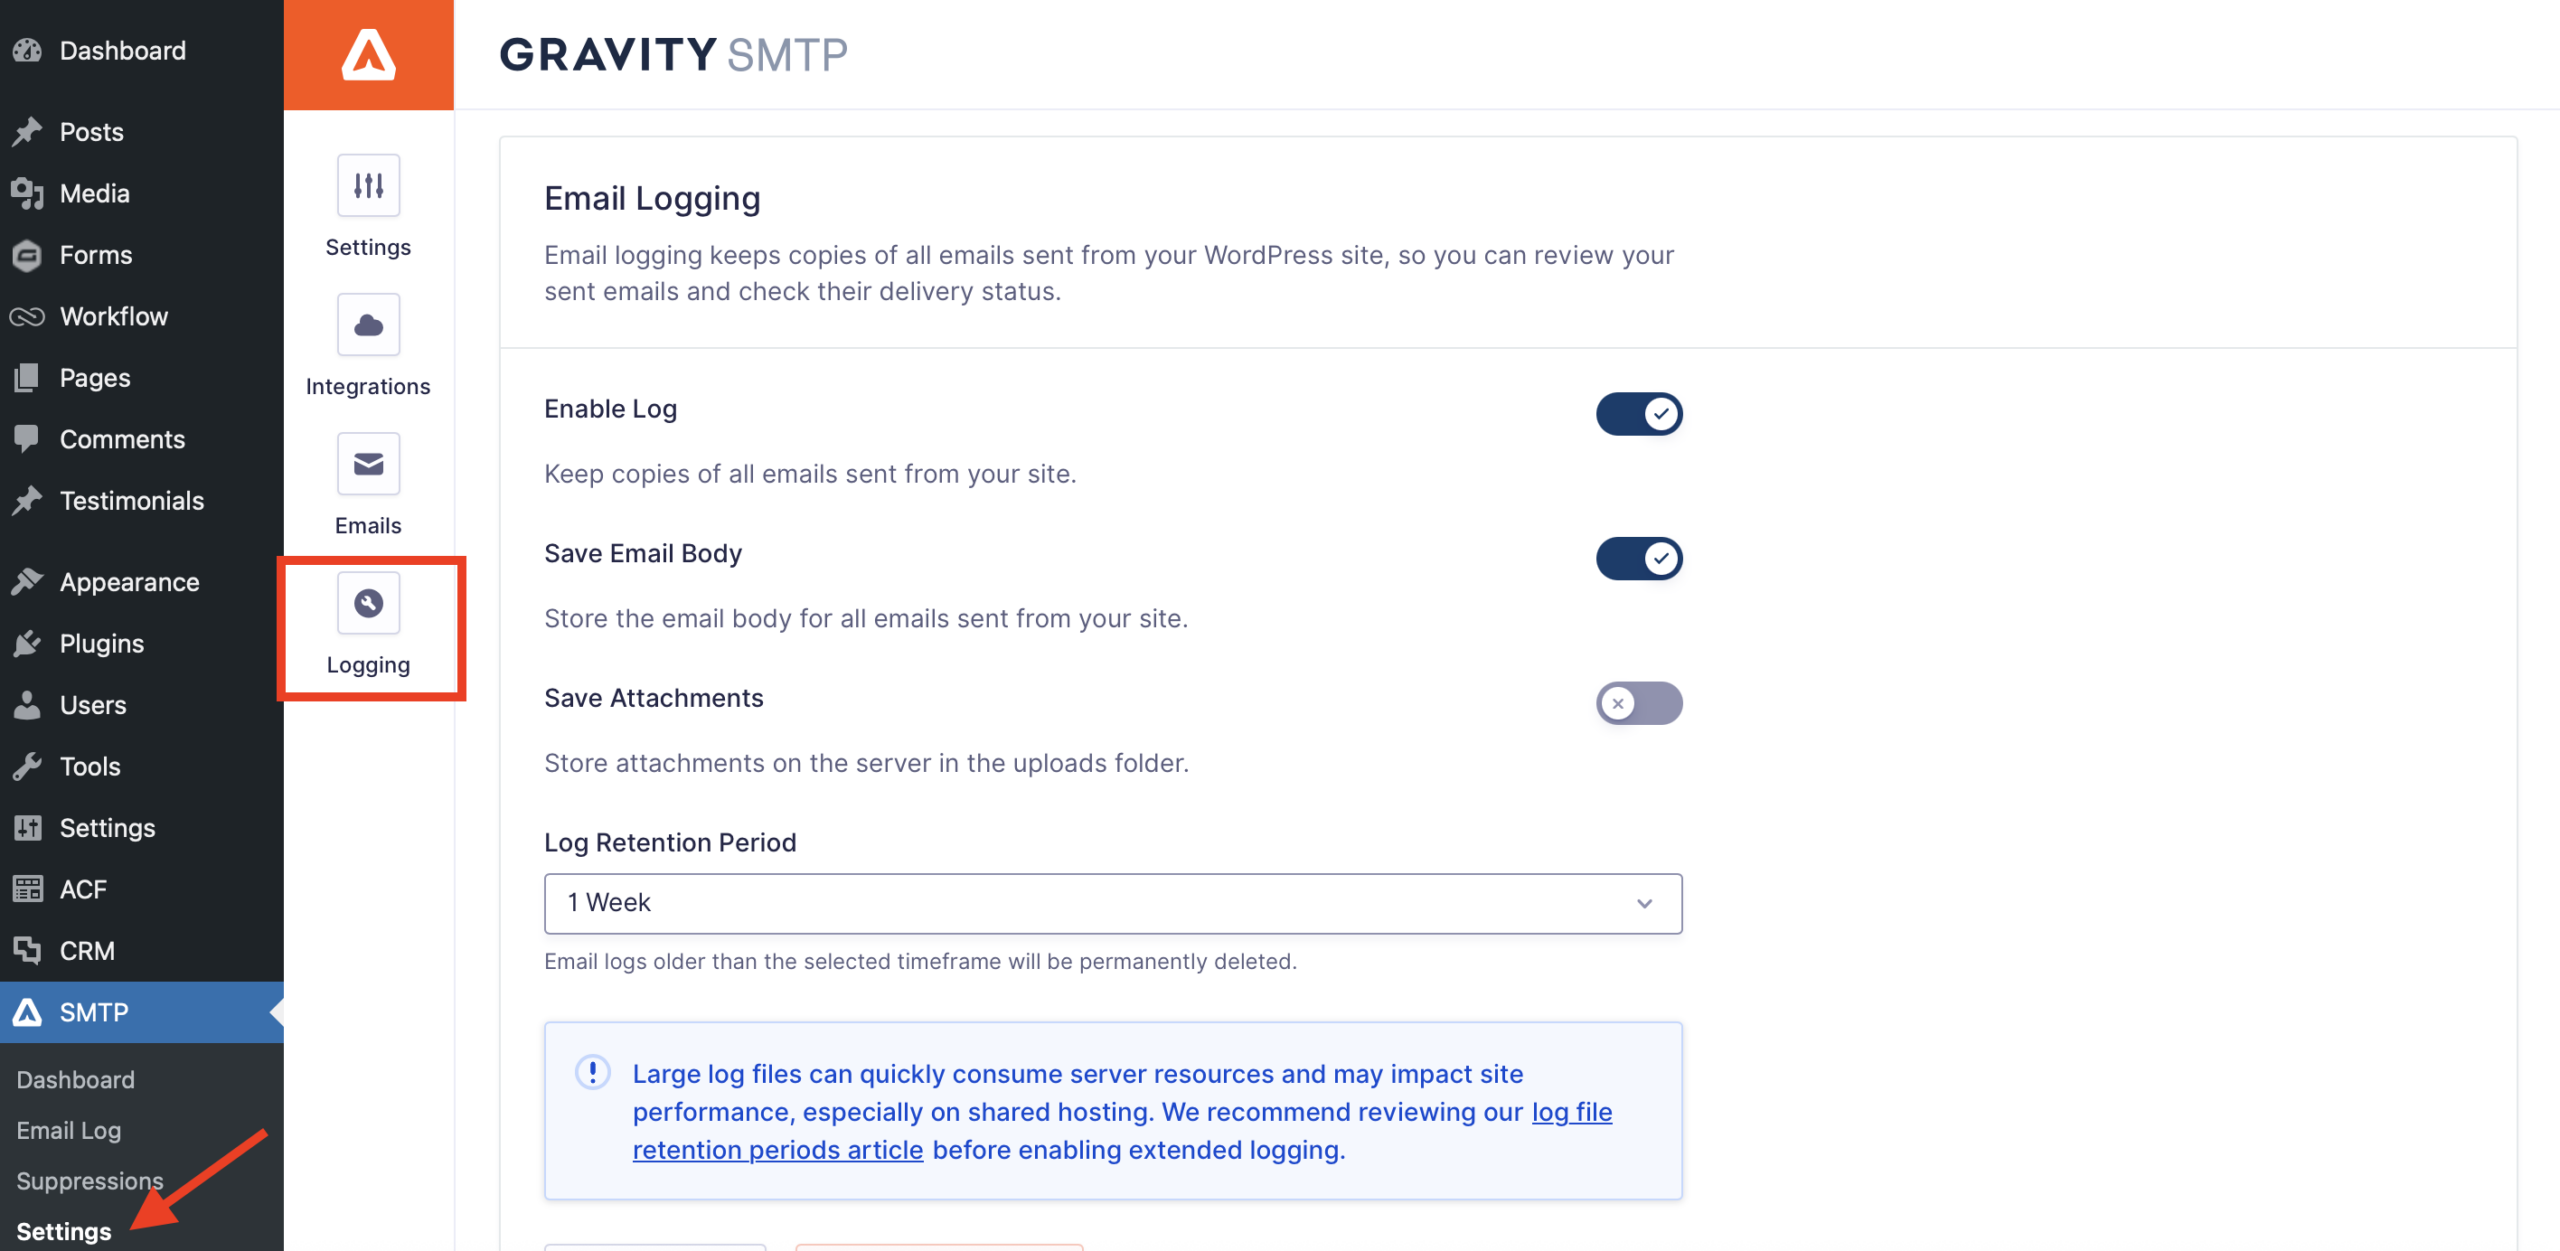This screenshot has width=2560, height=1251.
Task: Open the Appearance menu in sidebar
Action: point(129,582)
